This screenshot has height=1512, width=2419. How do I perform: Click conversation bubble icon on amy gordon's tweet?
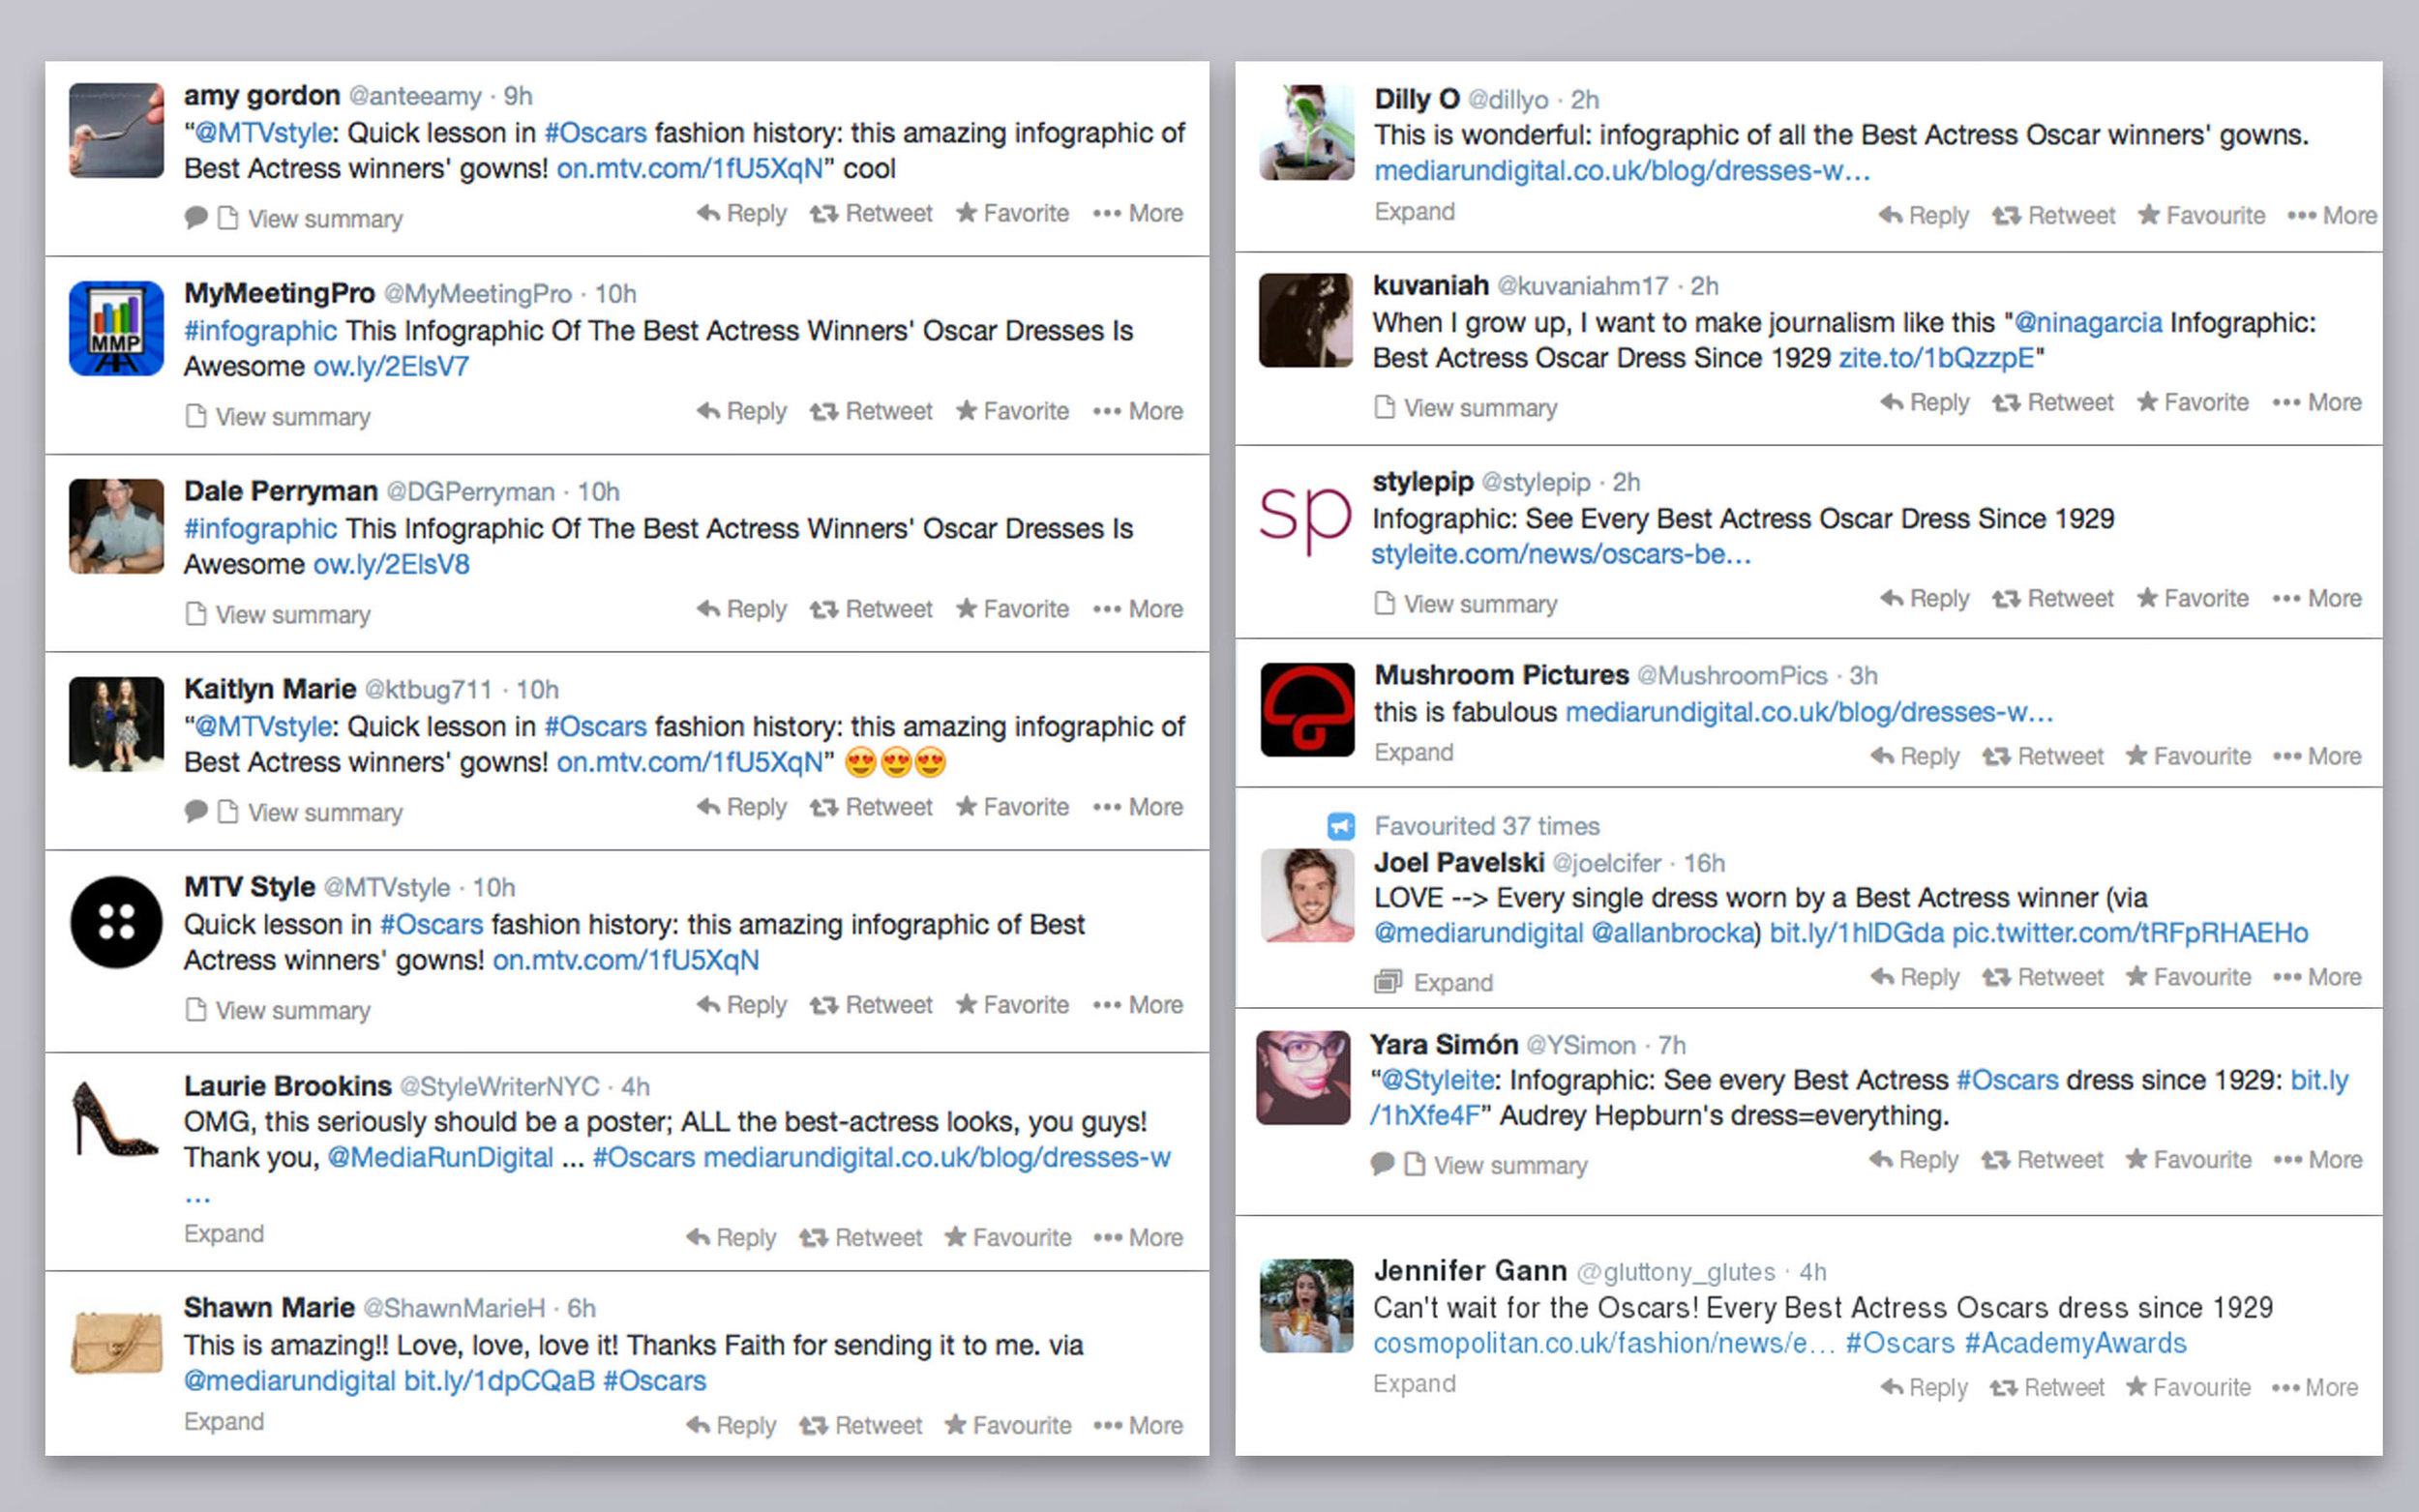196,217
